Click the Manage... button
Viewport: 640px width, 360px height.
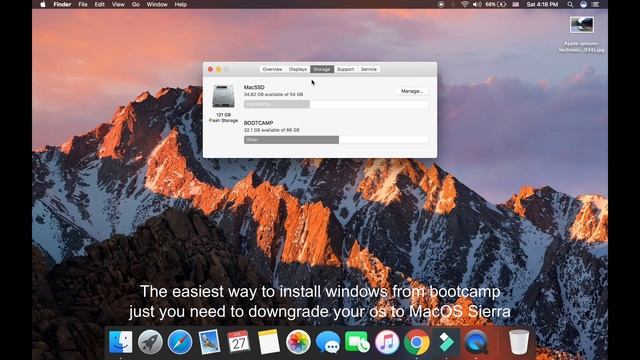click(412, 91)
